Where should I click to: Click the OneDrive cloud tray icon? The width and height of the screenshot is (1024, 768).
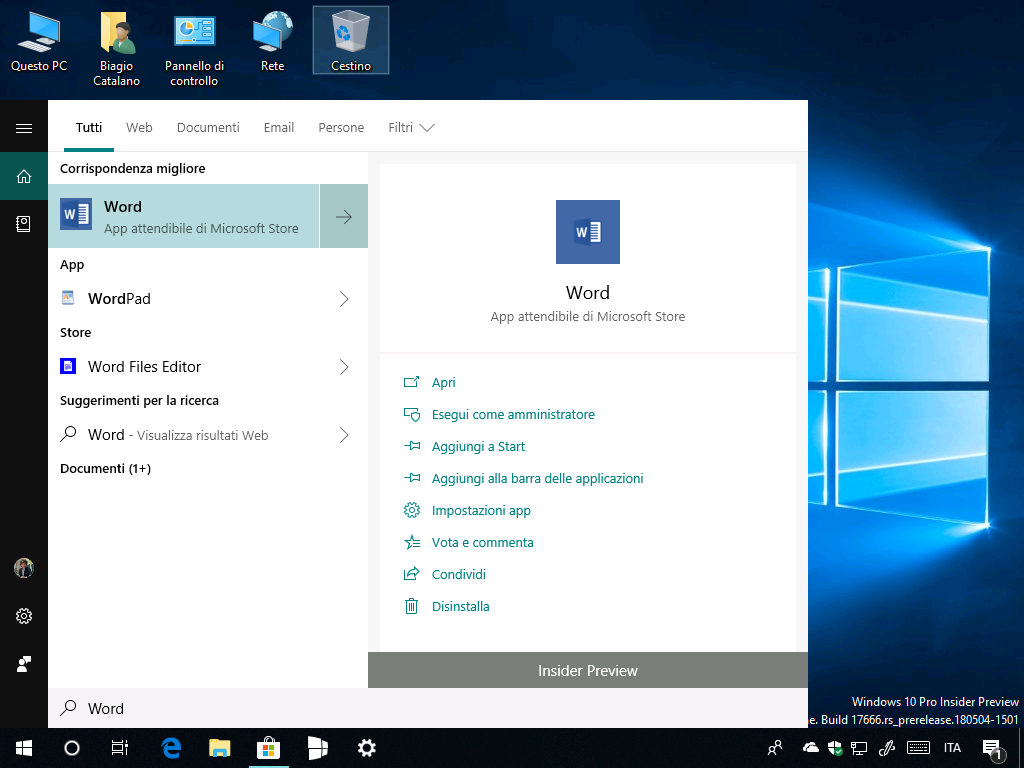tap(811, 748)
